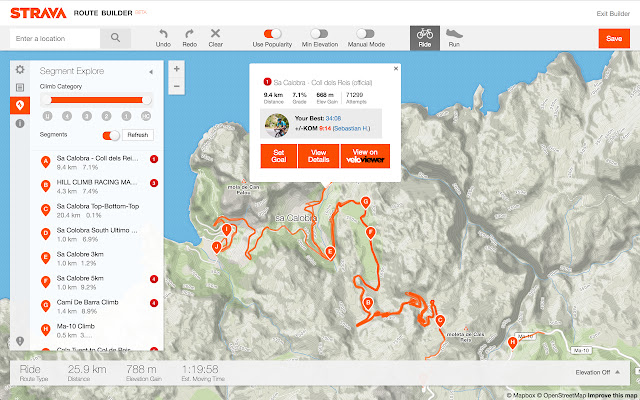Undo the last route change

click(x=163, y=38)
